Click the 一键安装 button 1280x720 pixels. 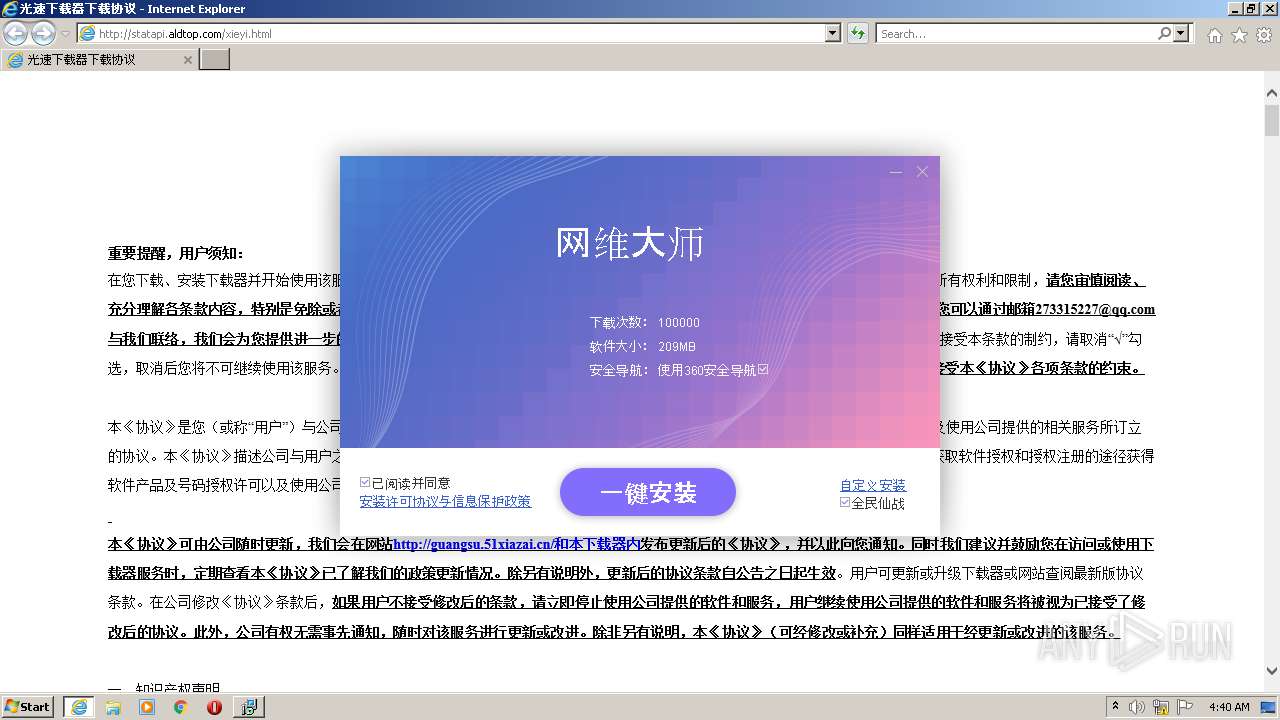[x=648, y=492]
